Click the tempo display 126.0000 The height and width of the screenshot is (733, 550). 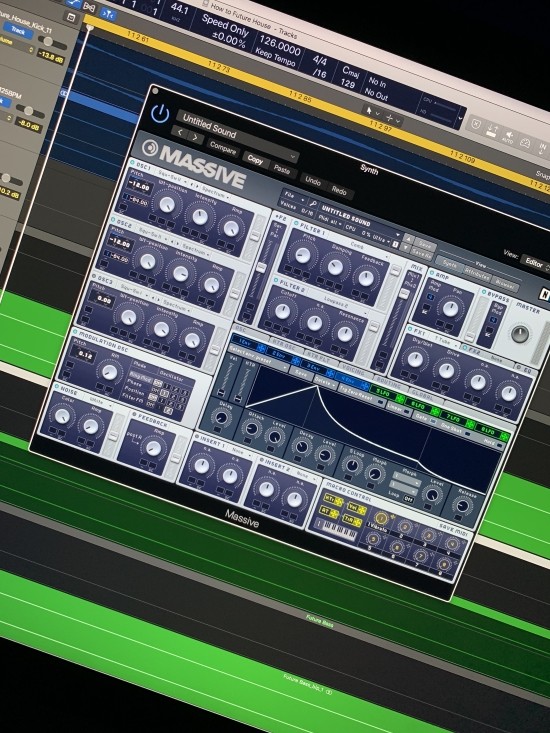point(279,46)
